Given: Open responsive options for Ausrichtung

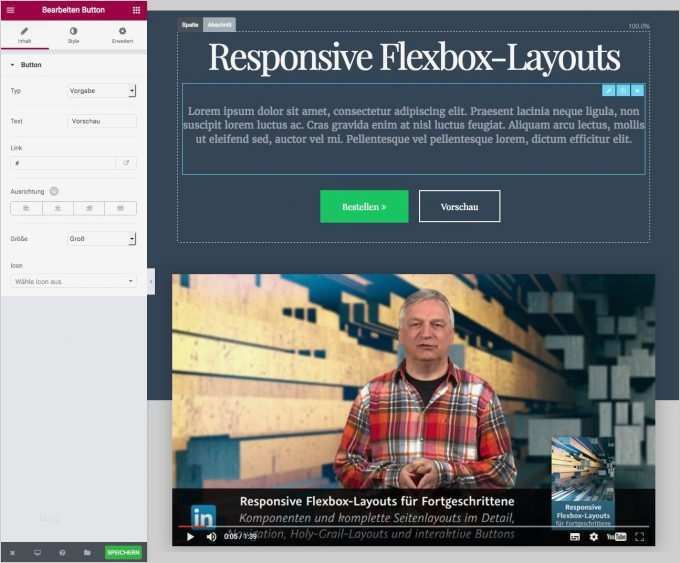Looking at the screenshot, I should [54, 191].
